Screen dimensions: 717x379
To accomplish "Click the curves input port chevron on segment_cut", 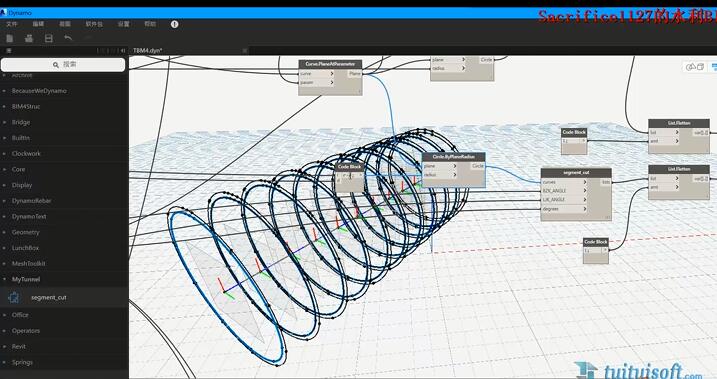I will 585,182.
